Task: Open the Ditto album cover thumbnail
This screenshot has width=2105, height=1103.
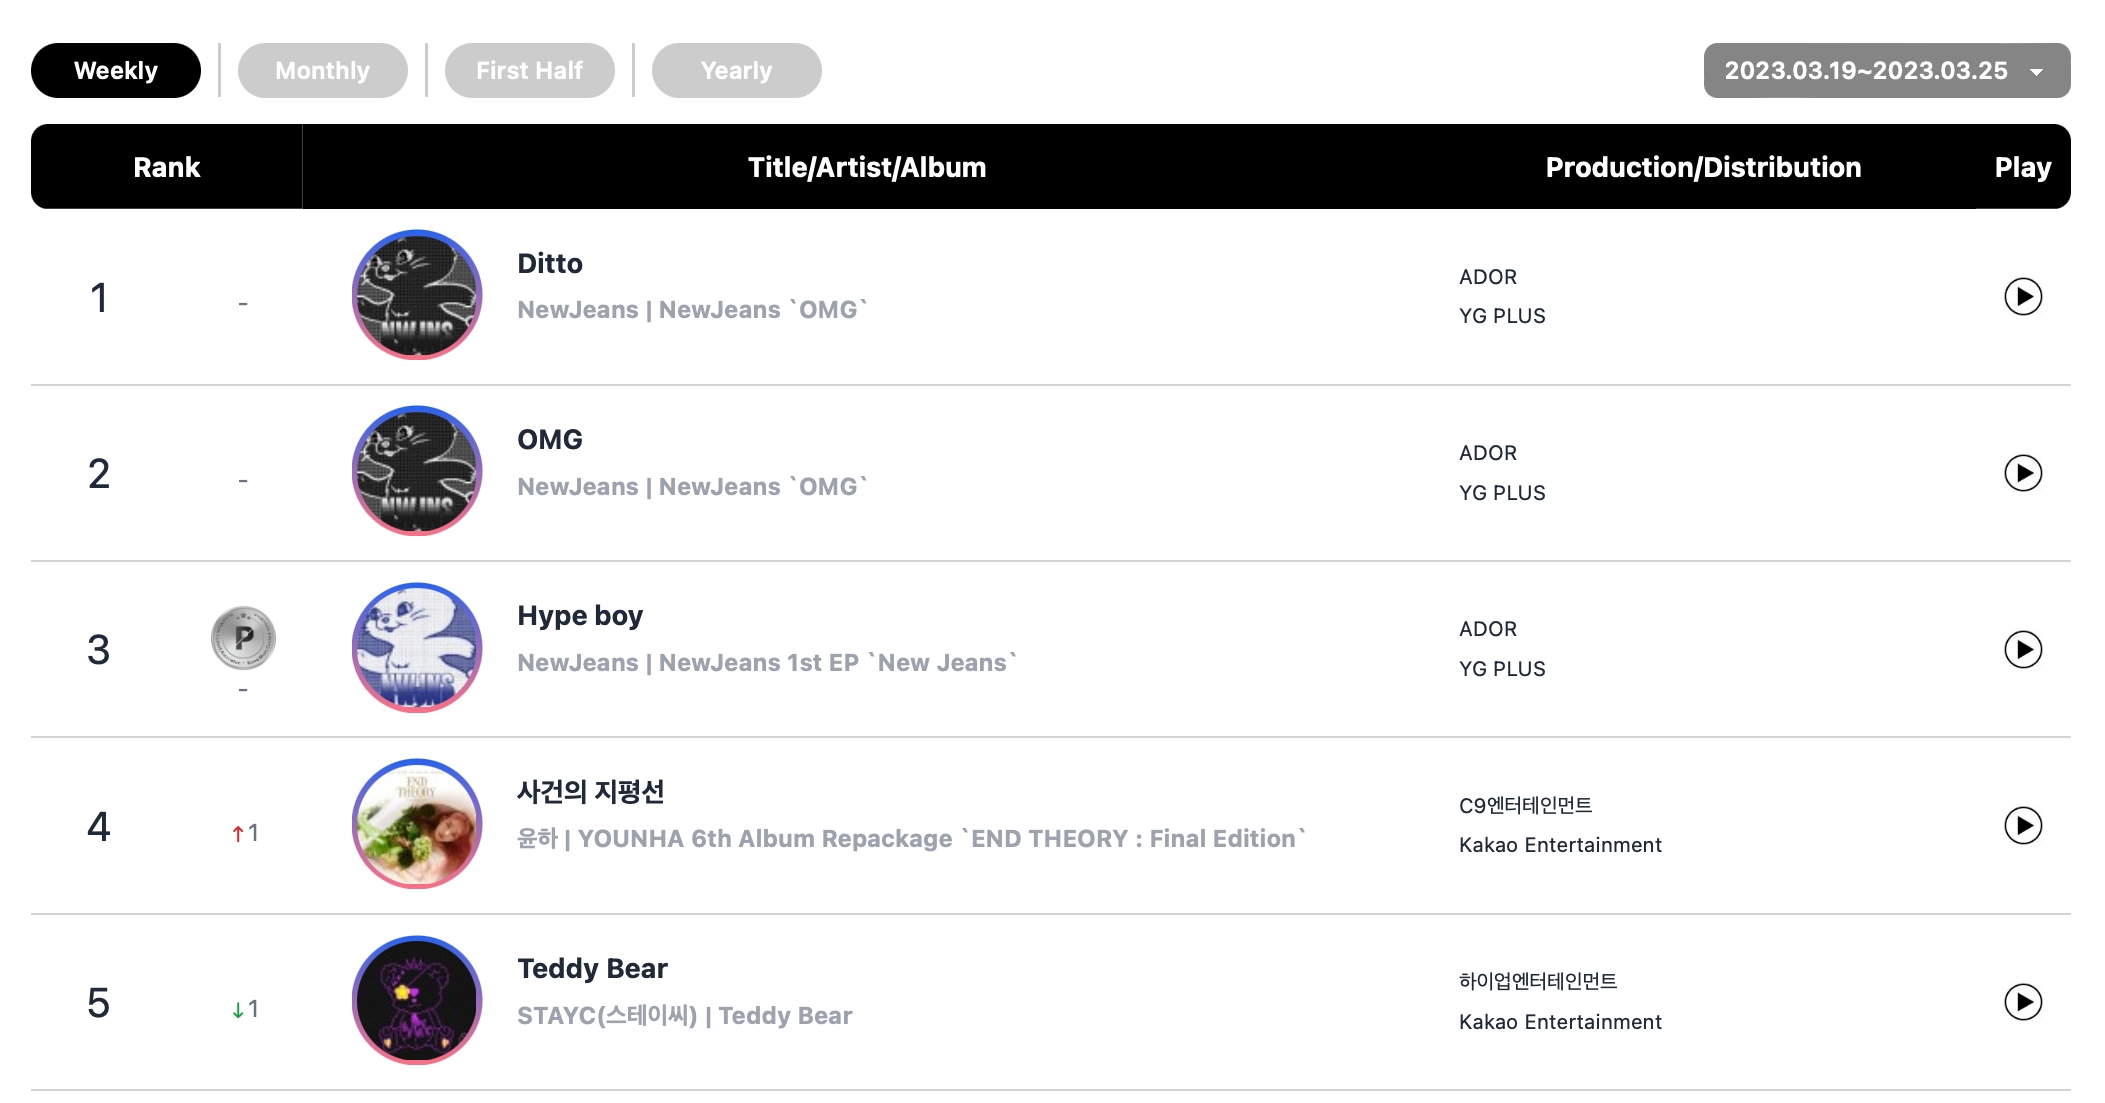Action: coord(417,295)
